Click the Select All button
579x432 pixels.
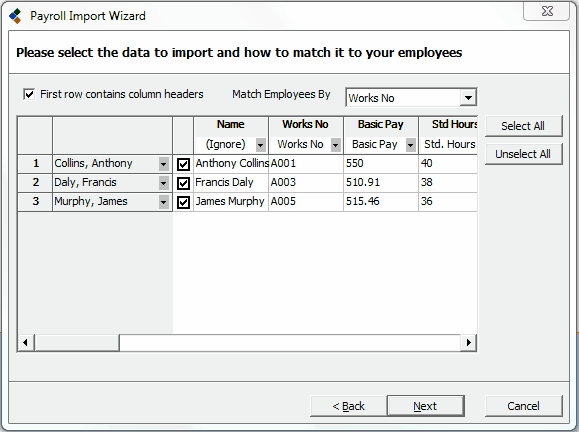523,126
